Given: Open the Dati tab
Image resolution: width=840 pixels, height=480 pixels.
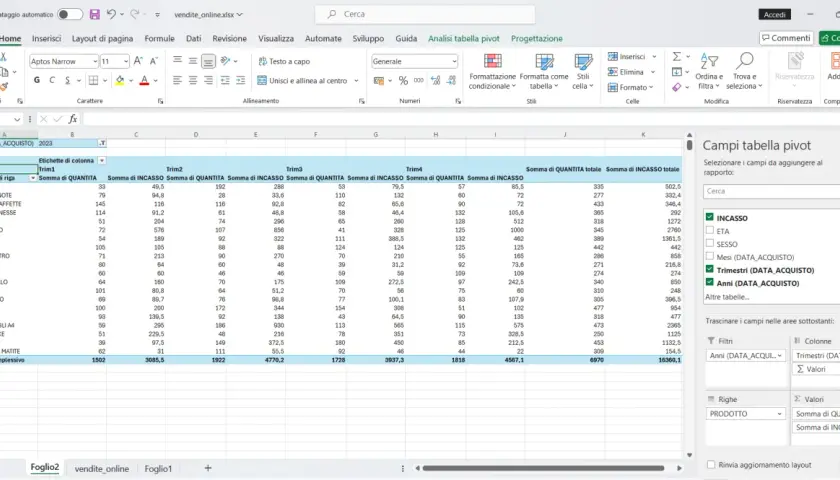Looking at the screenshot, I should click(193, 39).
